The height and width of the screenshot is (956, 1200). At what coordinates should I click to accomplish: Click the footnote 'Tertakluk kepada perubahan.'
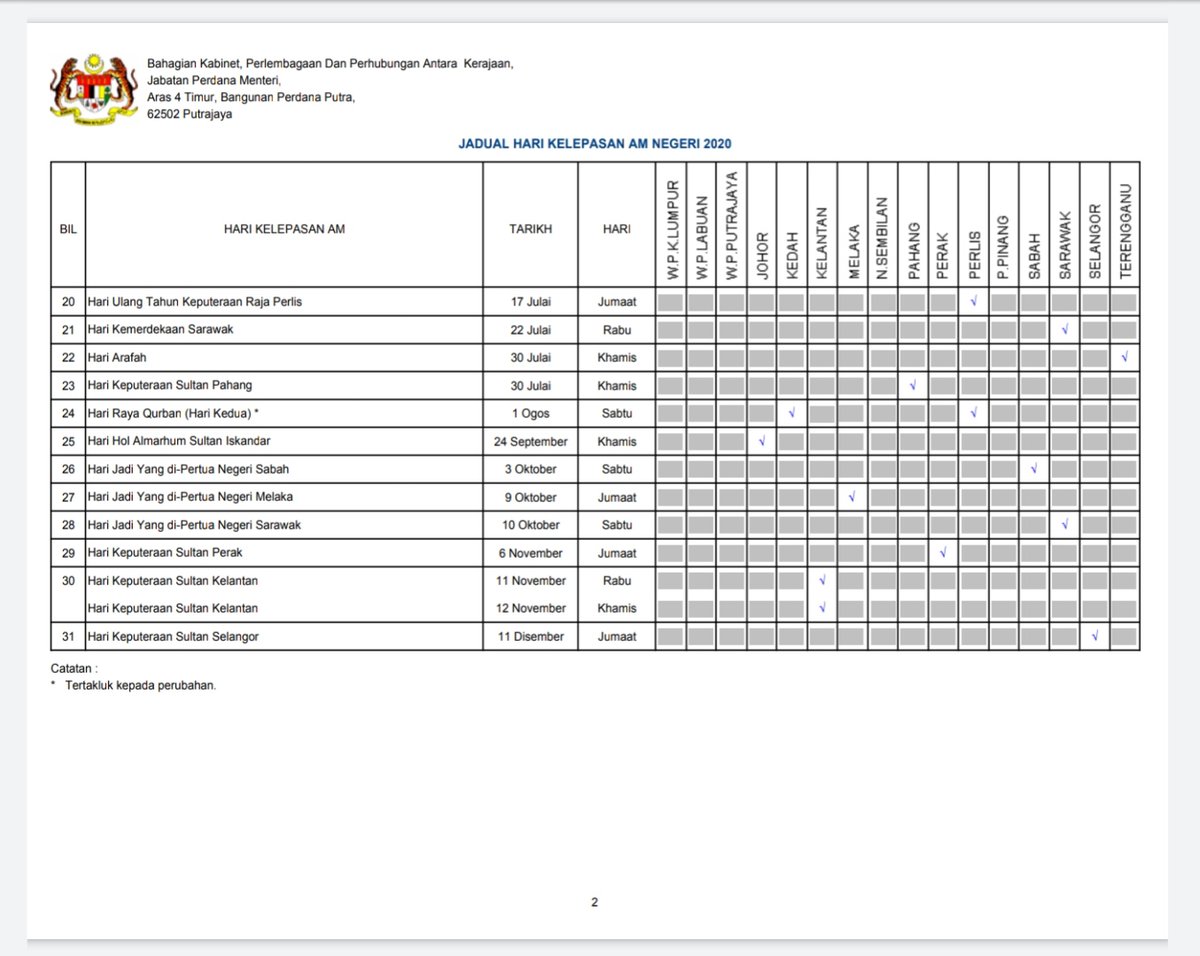tap(140, 686)
